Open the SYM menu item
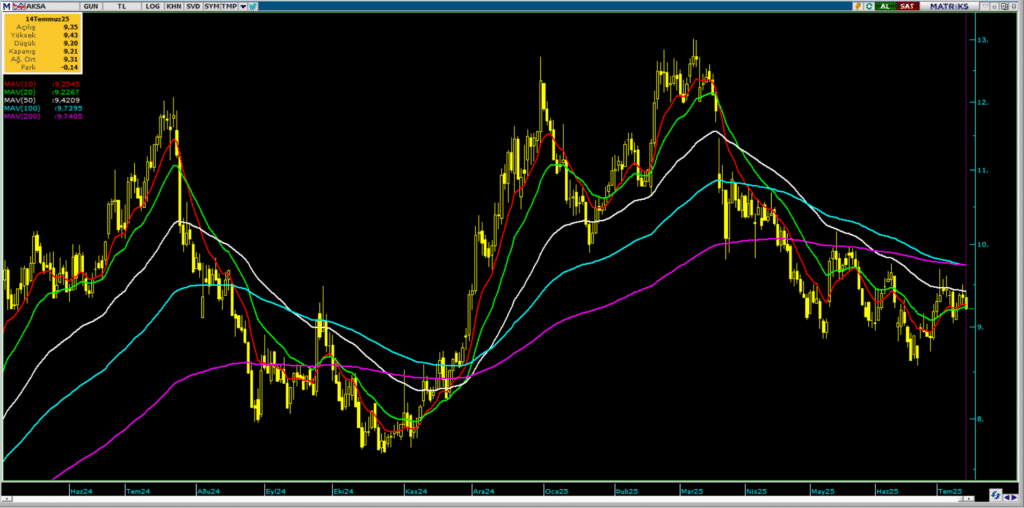The width and height of the screenshot is (1024, 508). (x=212, y=7)
